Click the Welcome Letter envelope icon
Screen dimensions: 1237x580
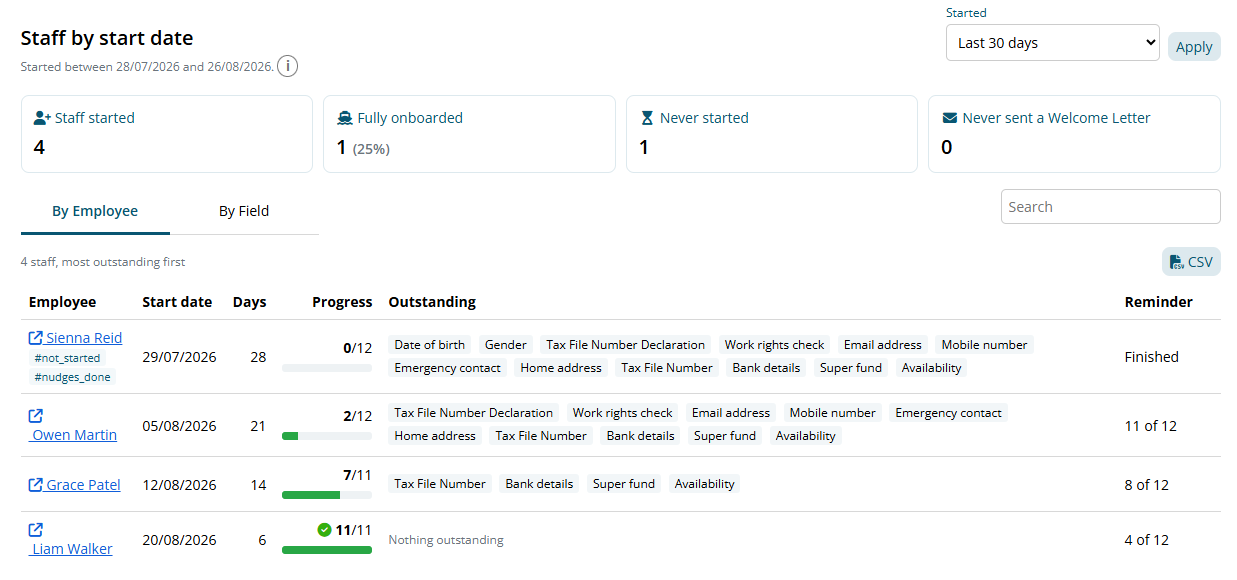[950, 118]
